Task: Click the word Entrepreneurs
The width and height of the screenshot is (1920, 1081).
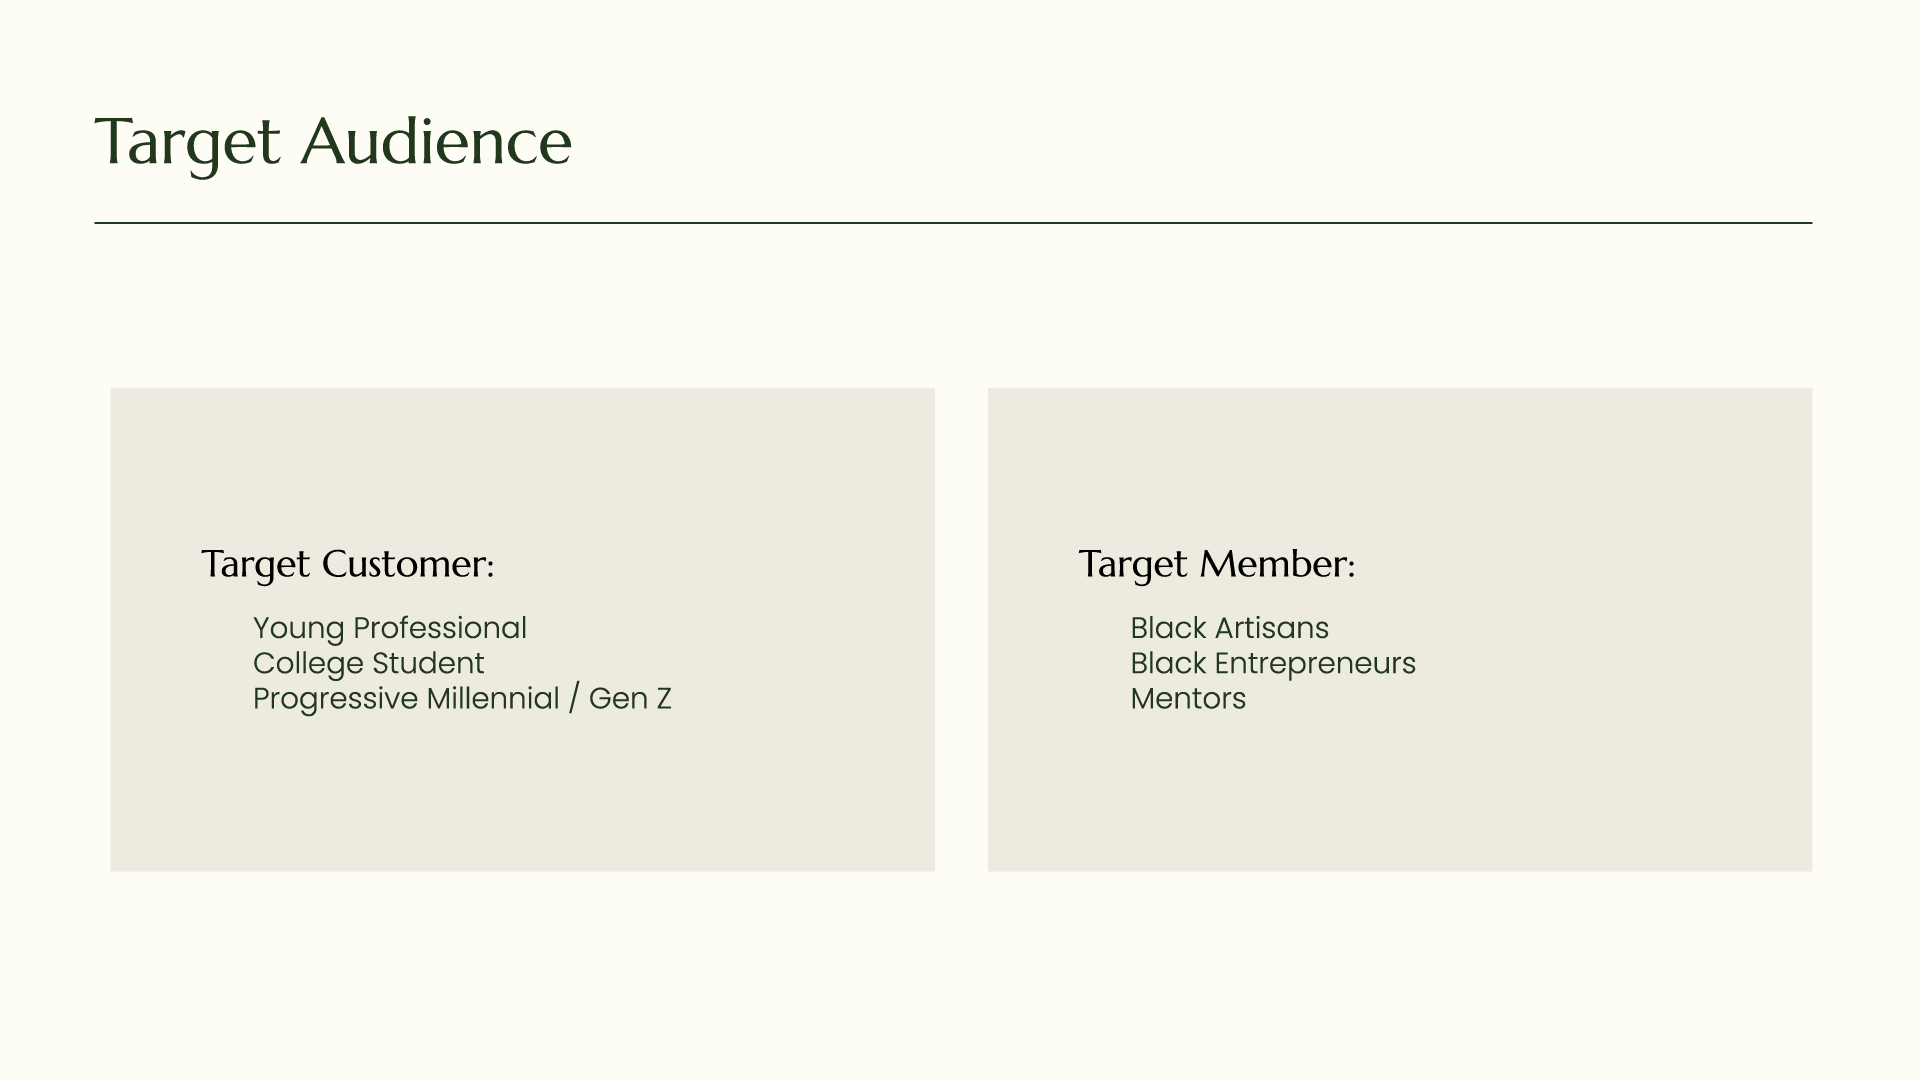Action: [1315, 664]
